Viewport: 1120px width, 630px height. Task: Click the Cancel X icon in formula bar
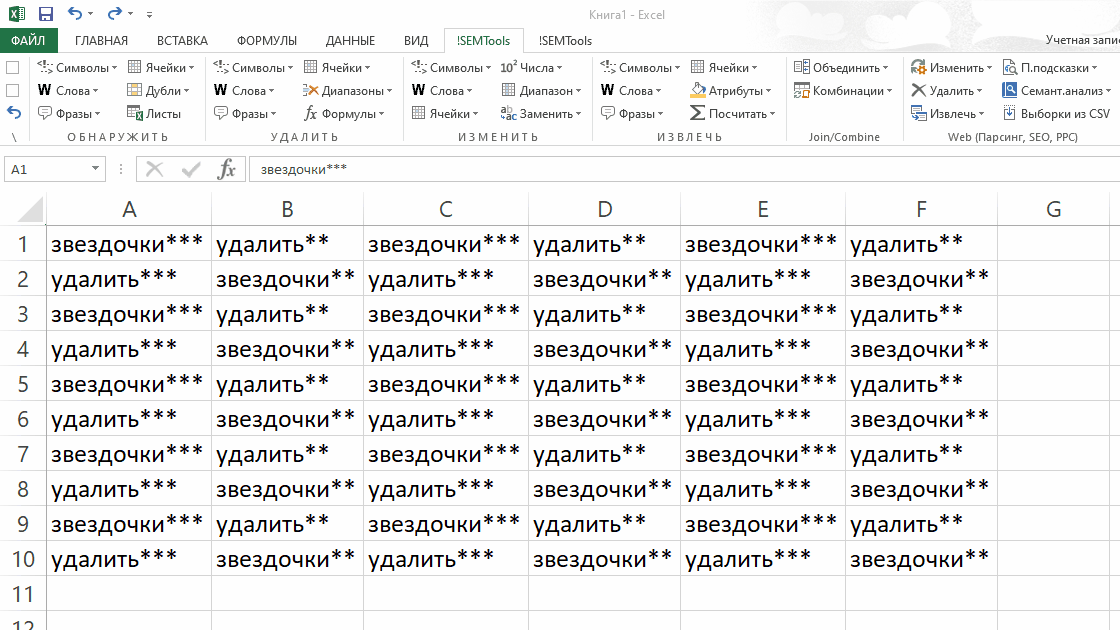pos(154,169)
